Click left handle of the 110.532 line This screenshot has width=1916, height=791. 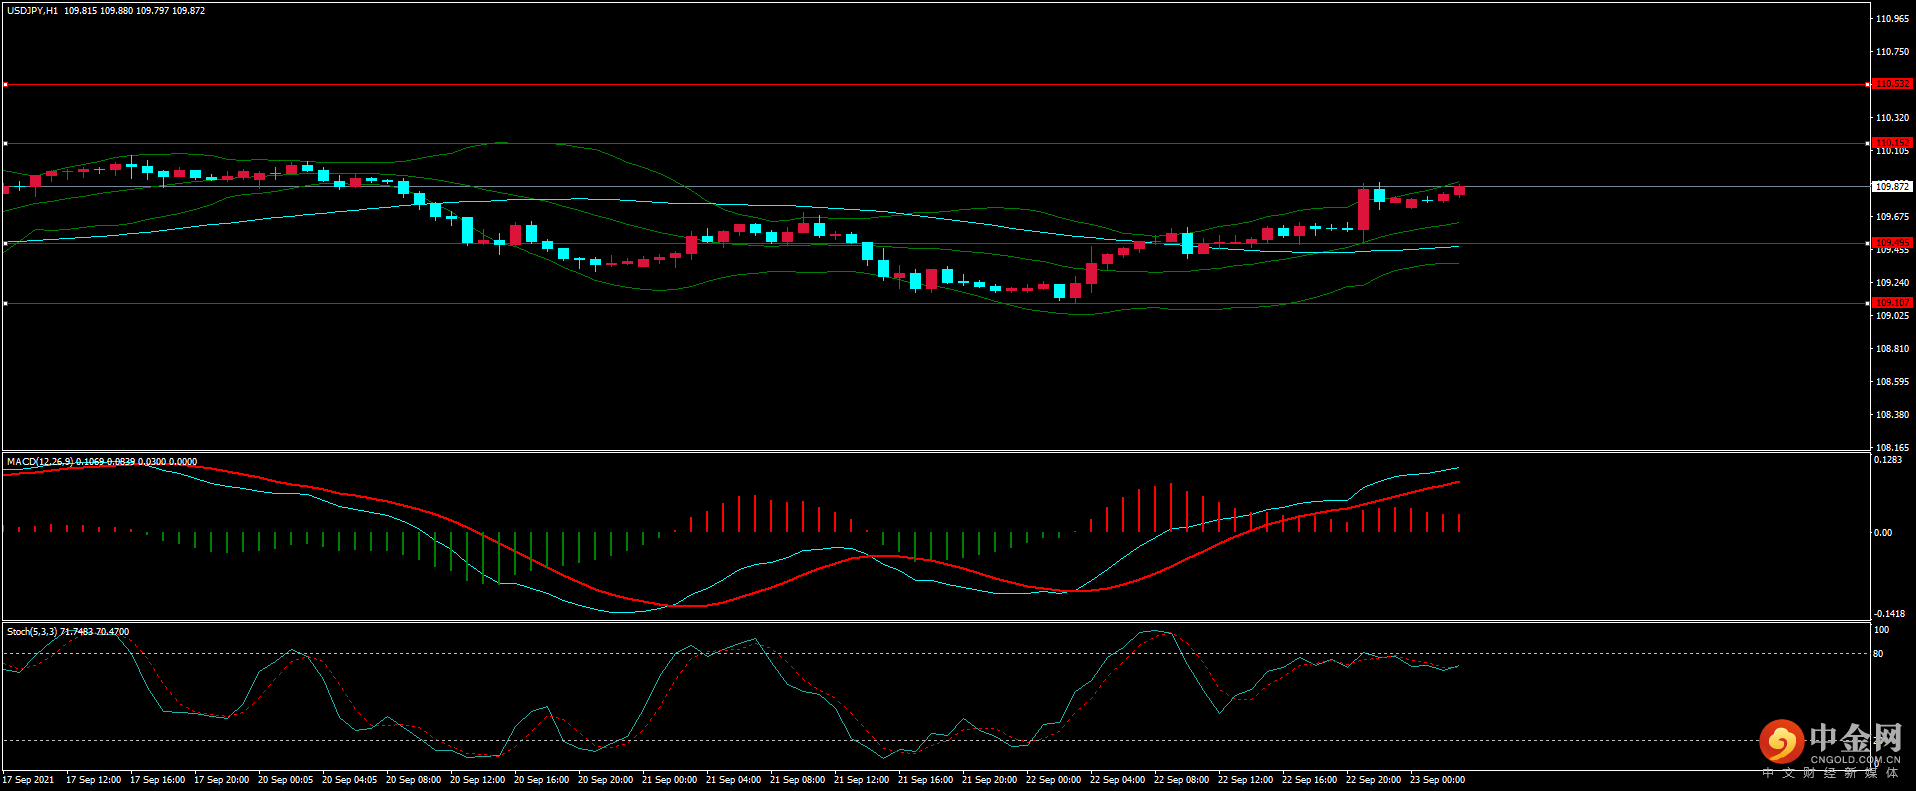(5, 85)
